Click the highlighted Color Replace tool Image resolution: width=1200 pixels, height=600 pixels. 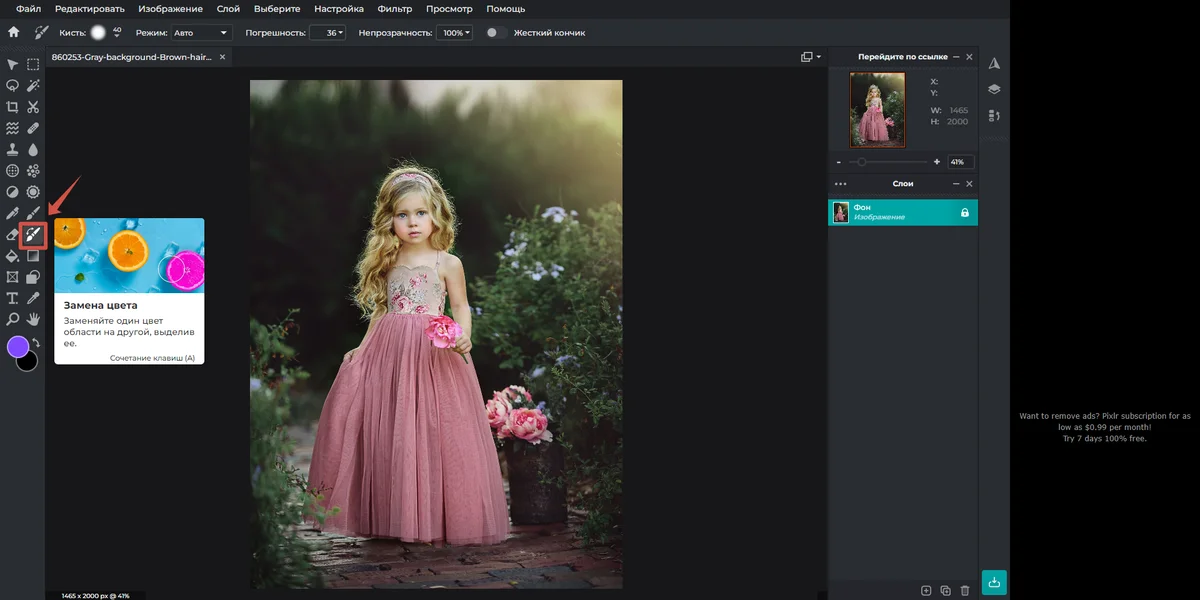(33, 235)
